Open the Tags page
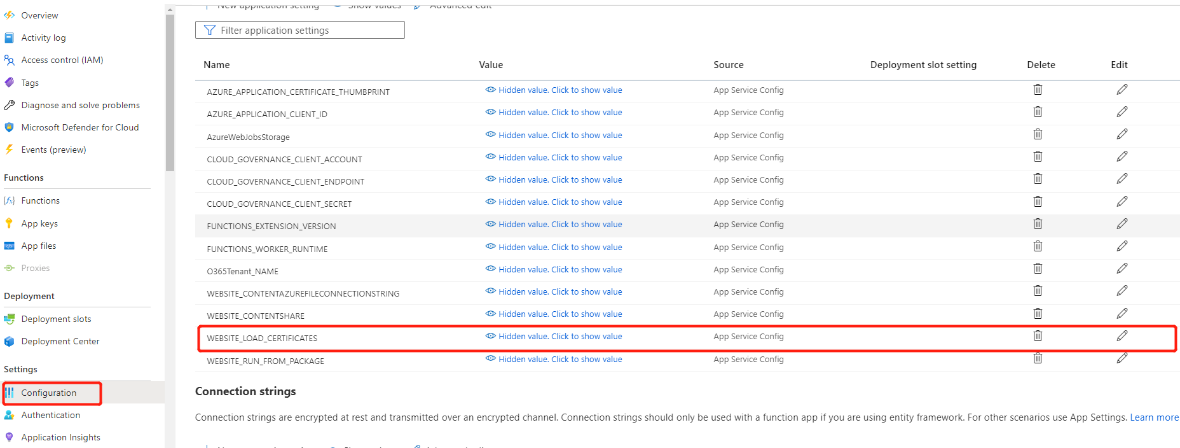The height and width of the screenshot is (448, 1180). (x=30, y=83)
